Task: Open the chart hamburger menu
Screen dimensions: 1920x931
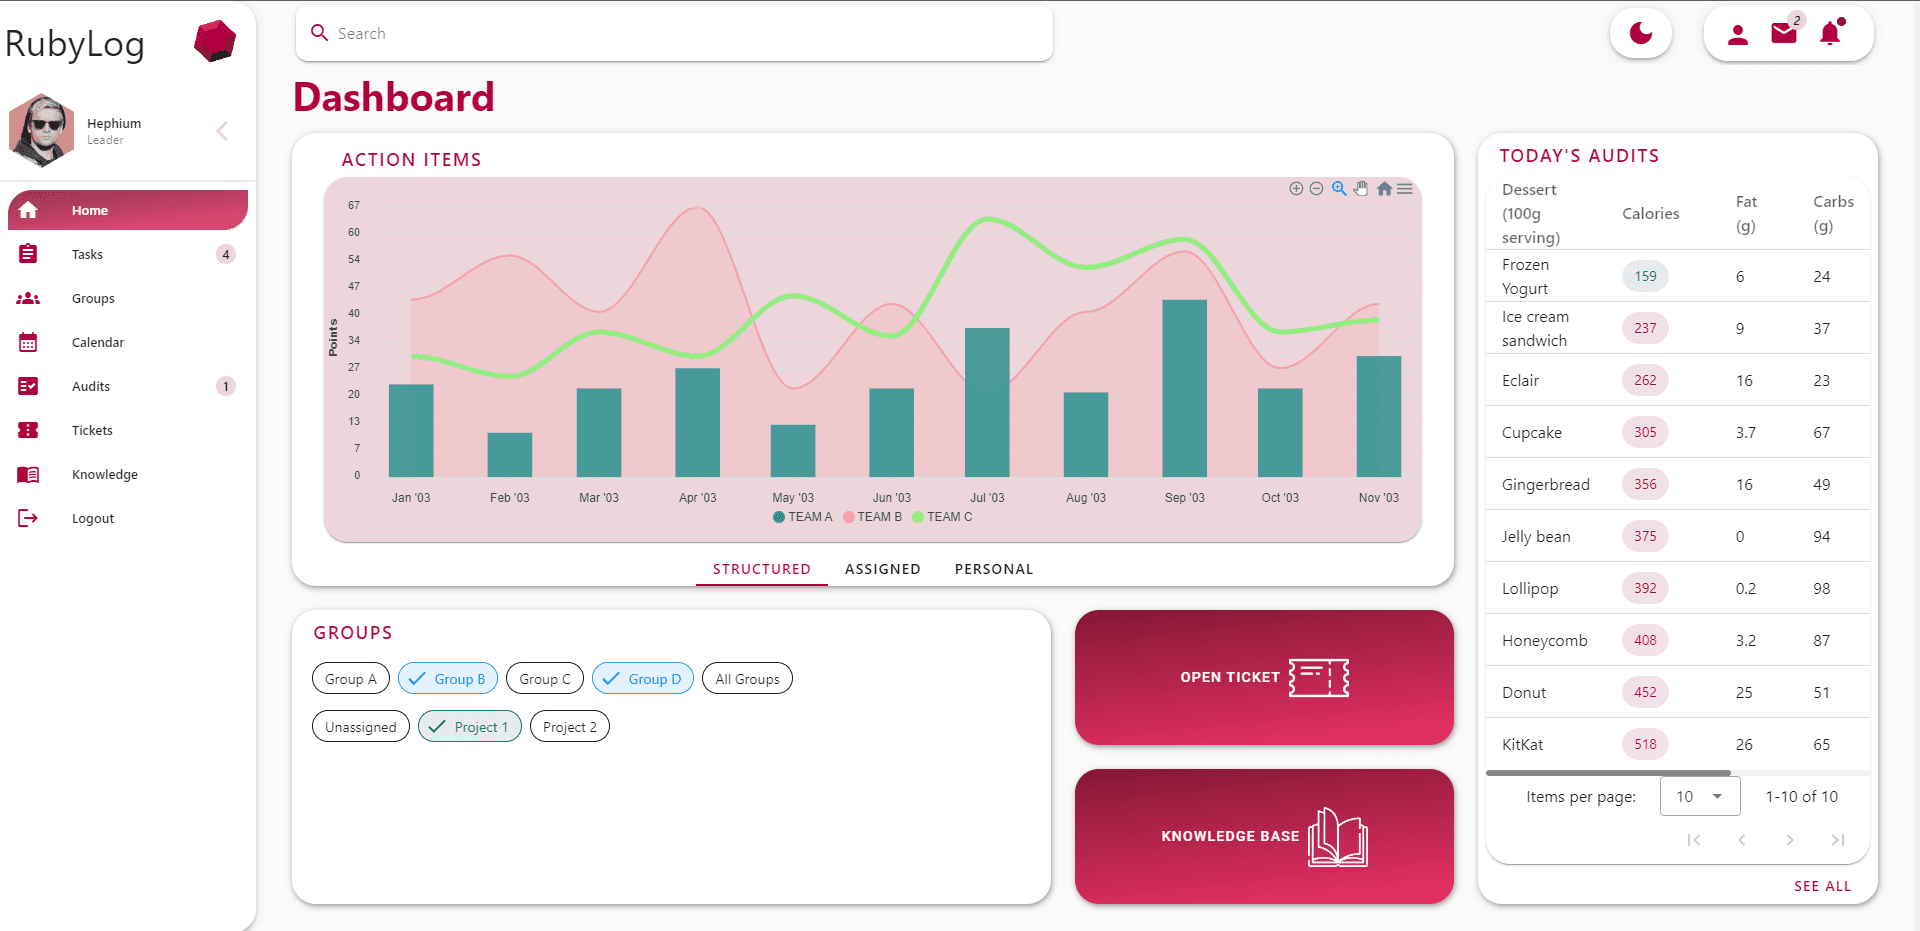Action: 1405,188
